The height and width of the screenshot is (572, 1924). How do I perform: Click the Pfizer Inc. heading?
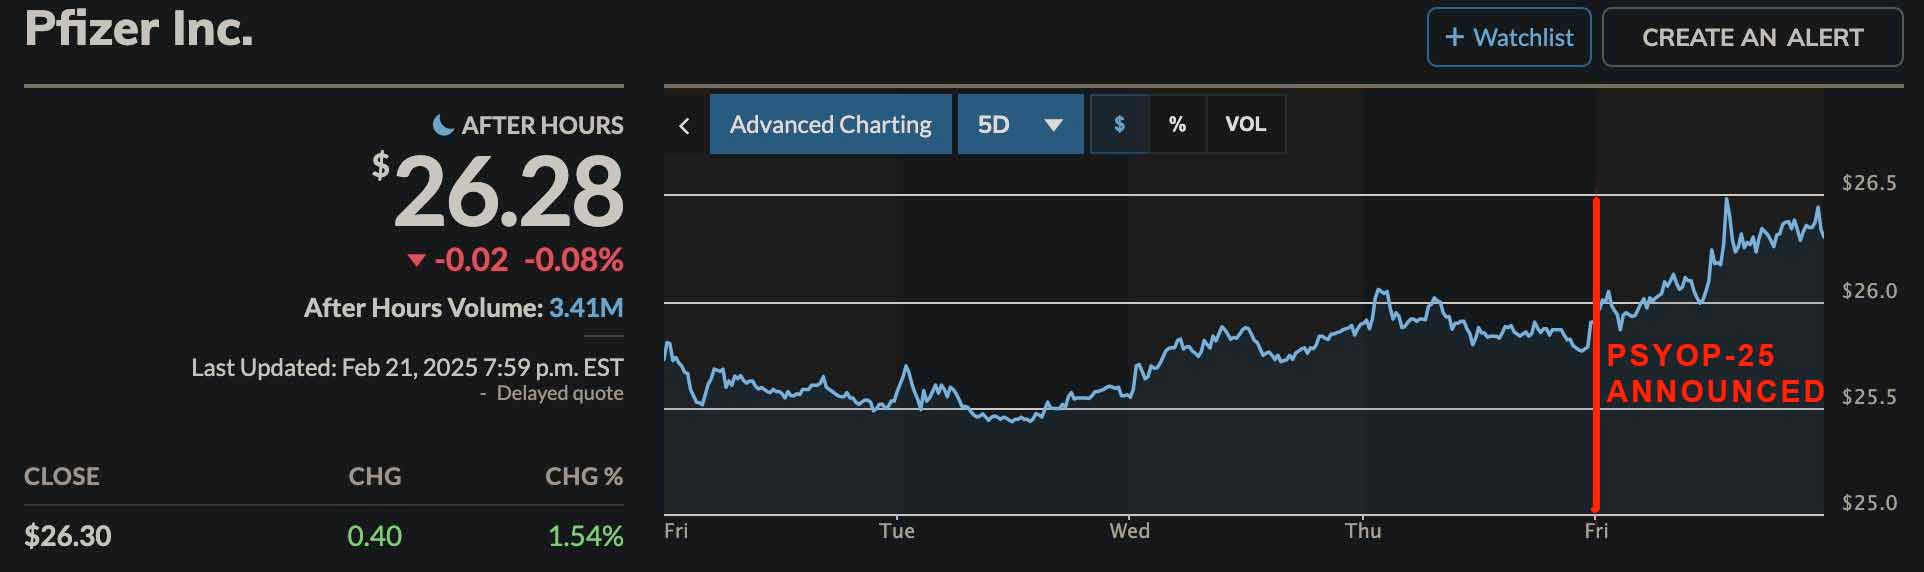pos(138,28)
